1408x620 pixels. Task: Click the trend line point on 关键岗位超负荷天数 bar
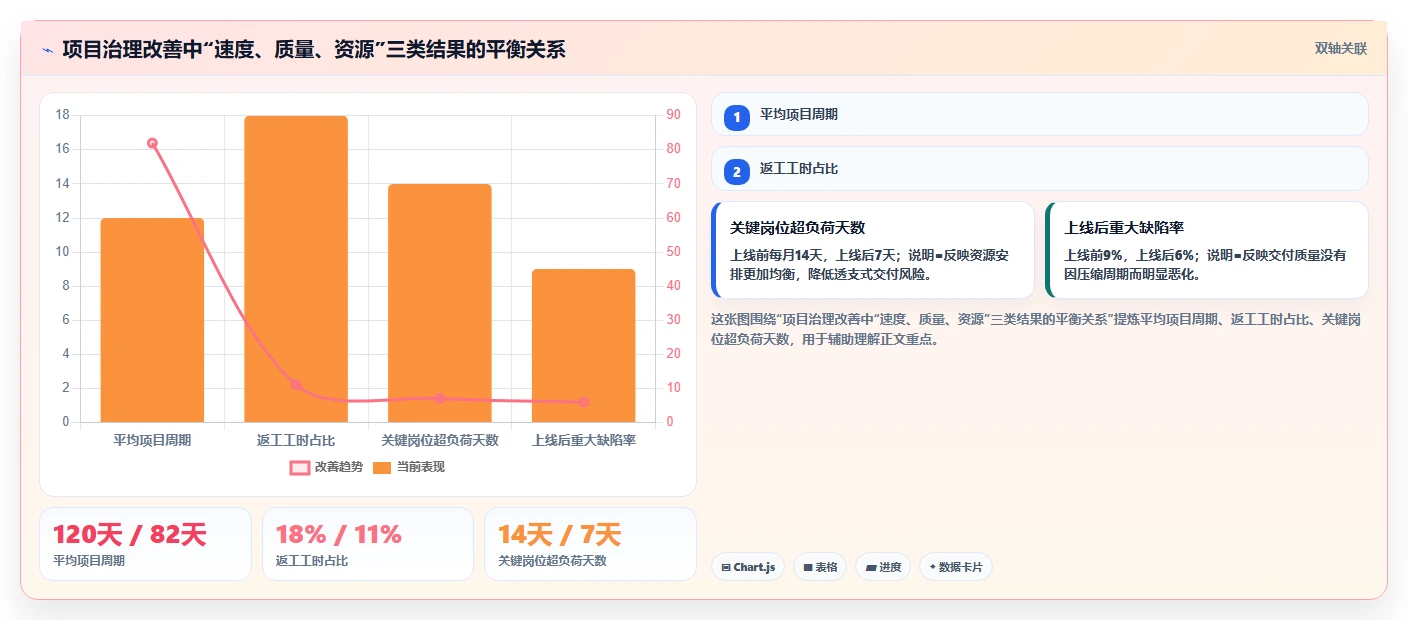(x=440, y=398)
